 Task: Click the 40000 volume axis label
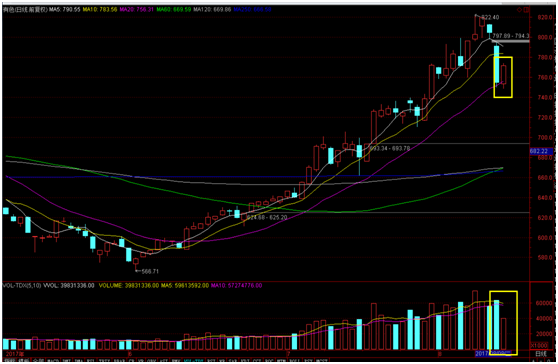[544, 318]
